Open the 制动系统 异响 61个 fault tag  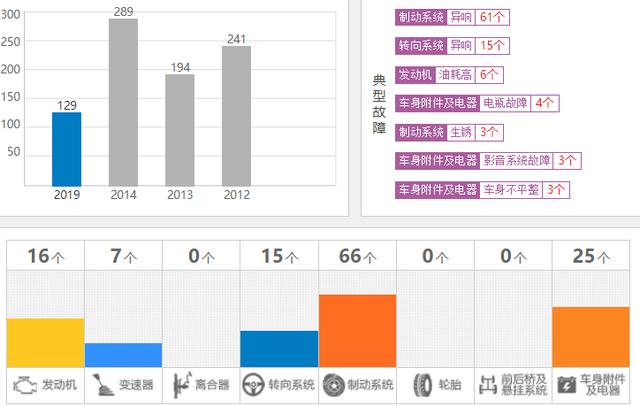tap(452, 17)
